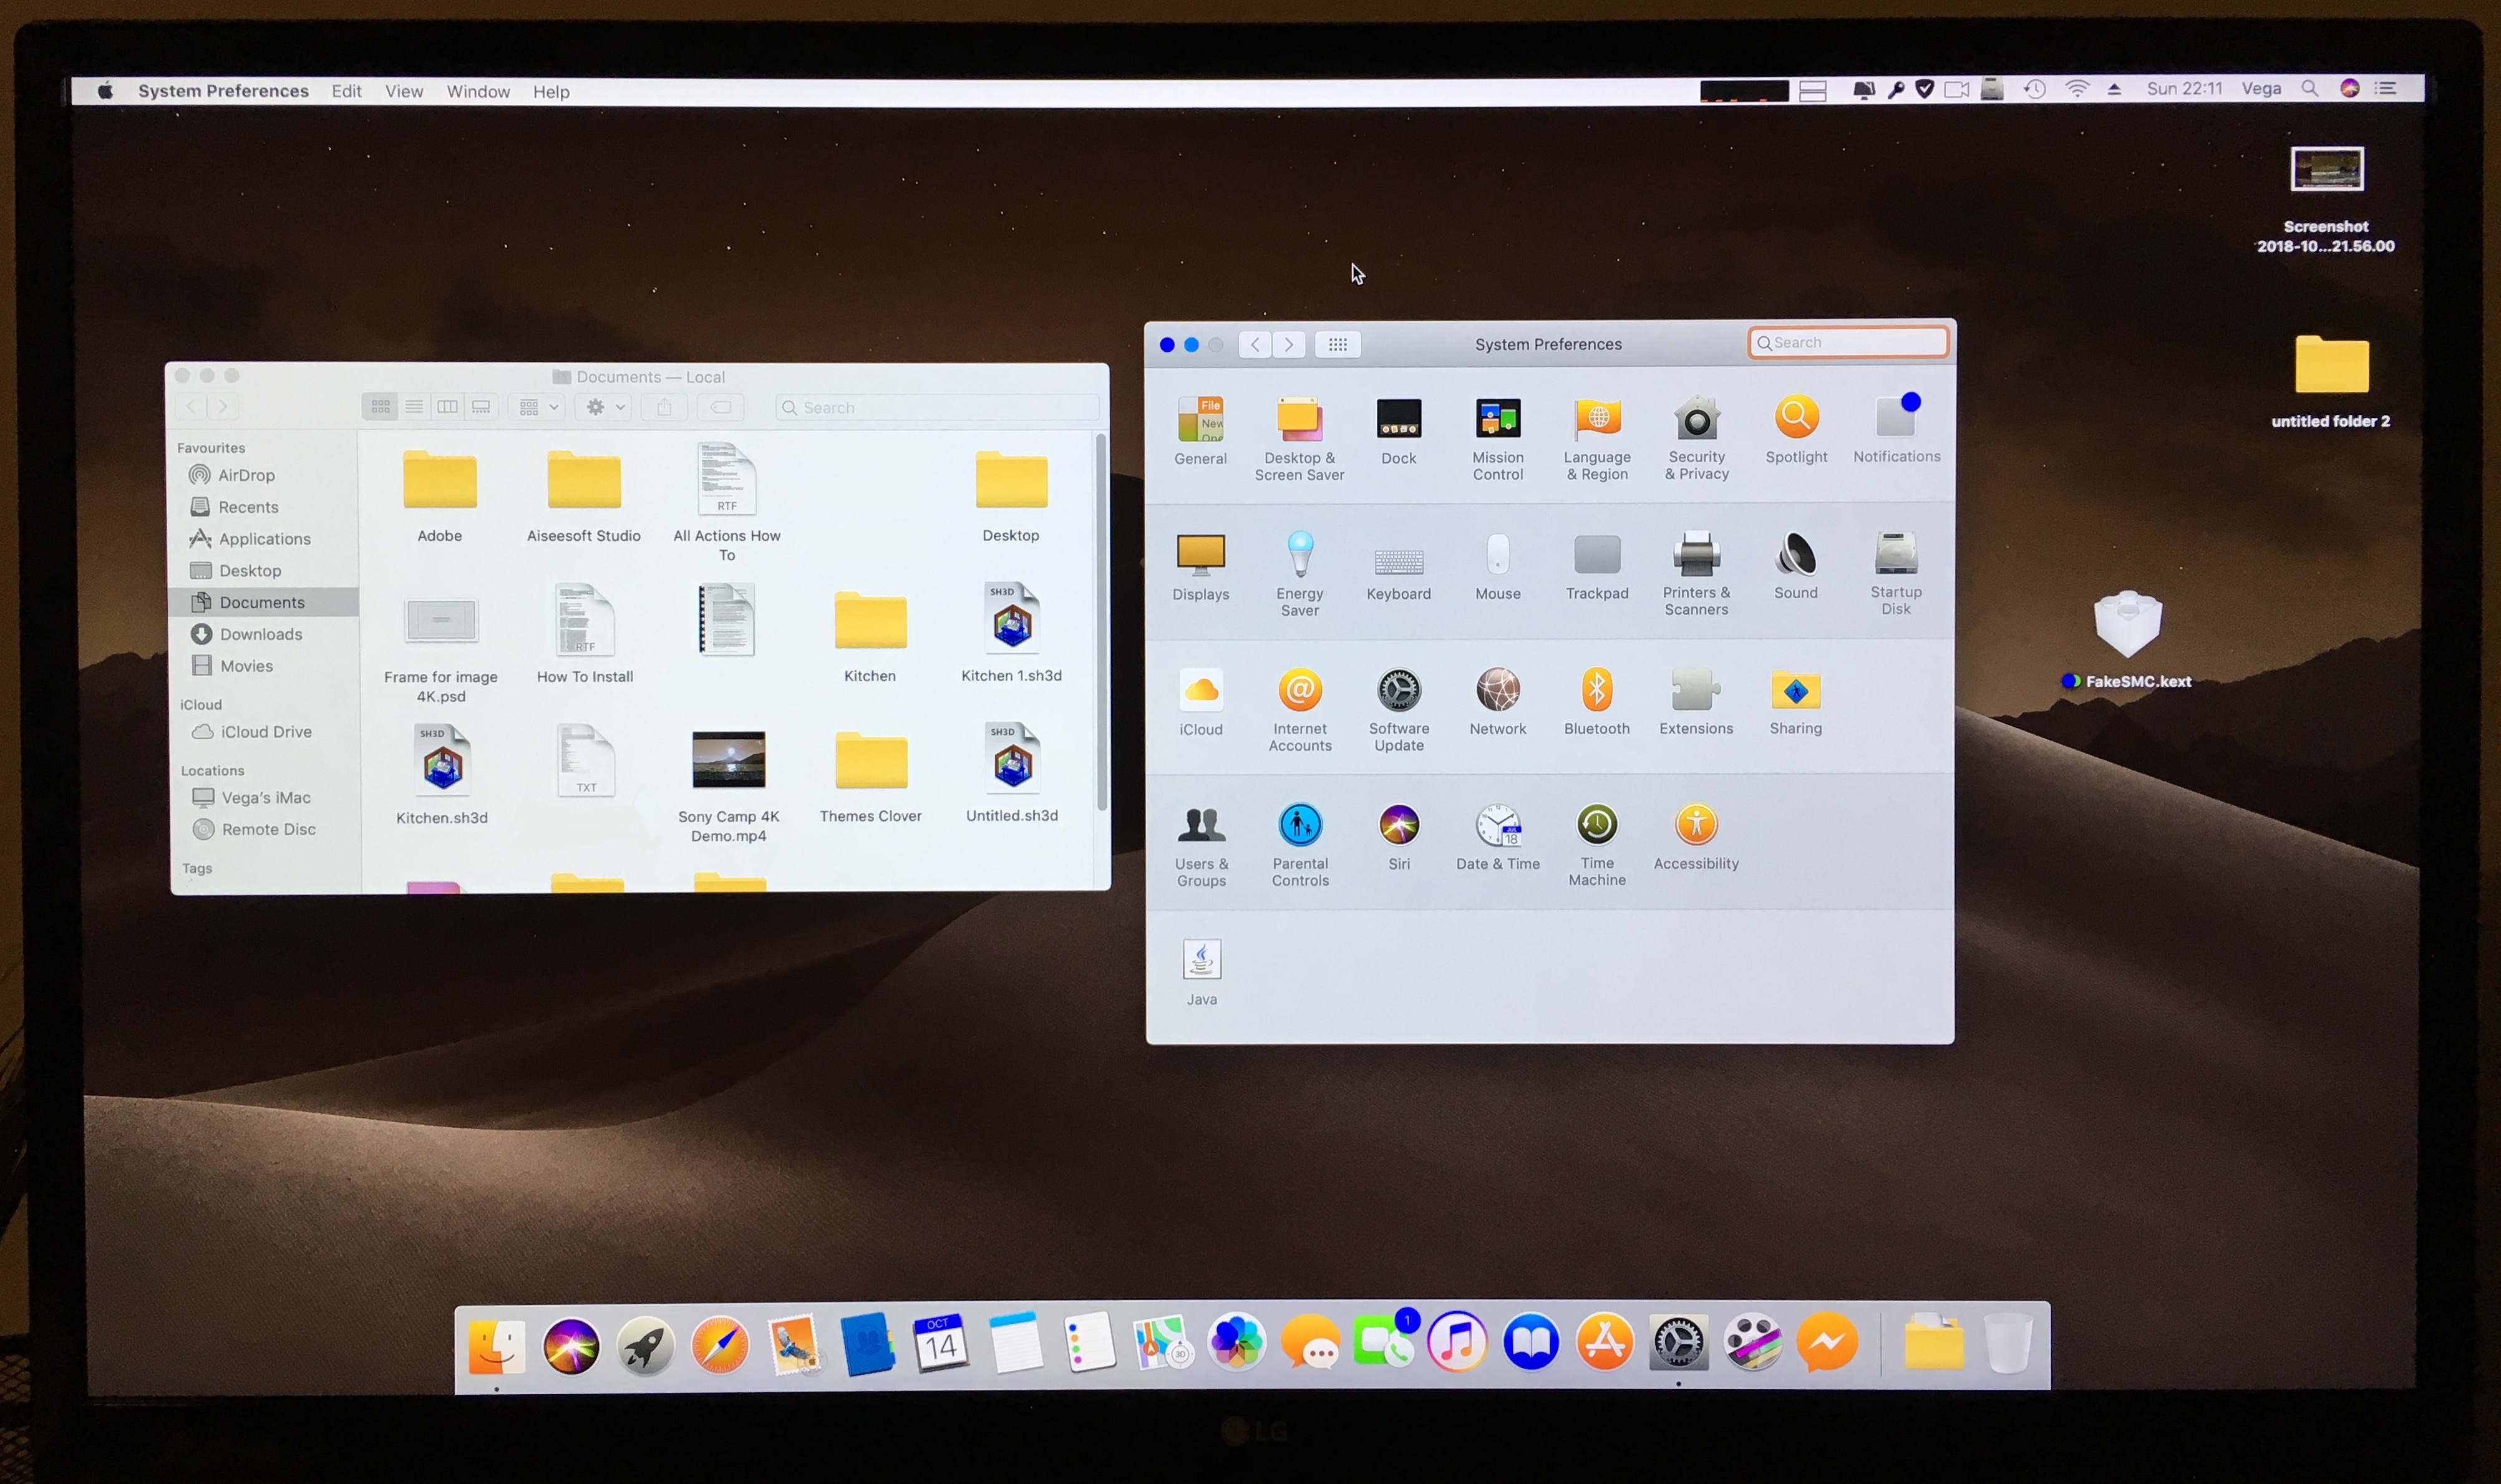Image resolution: width=2501 pixels, height=1484 pixels.
Task: Select Downloads in Finder sidebar
Action: tap(260, 634)
